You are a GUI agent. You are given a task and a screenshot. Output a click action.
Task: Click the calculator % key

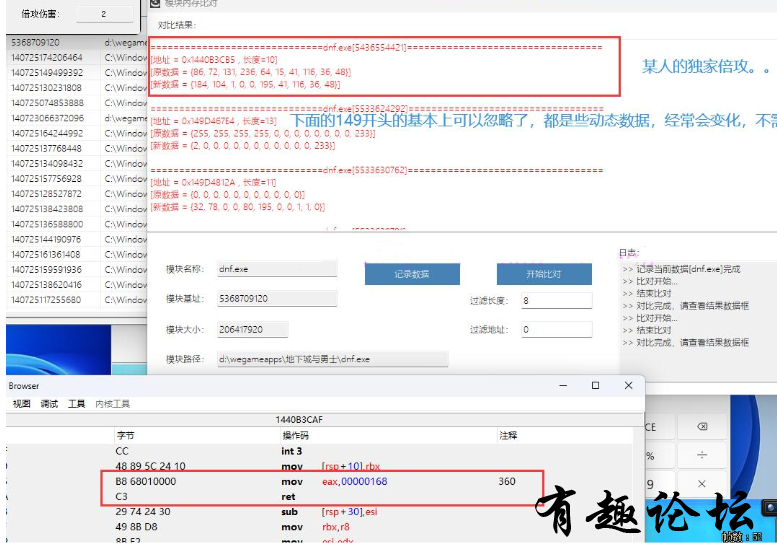pyautogui.click(x=659, y=455)
